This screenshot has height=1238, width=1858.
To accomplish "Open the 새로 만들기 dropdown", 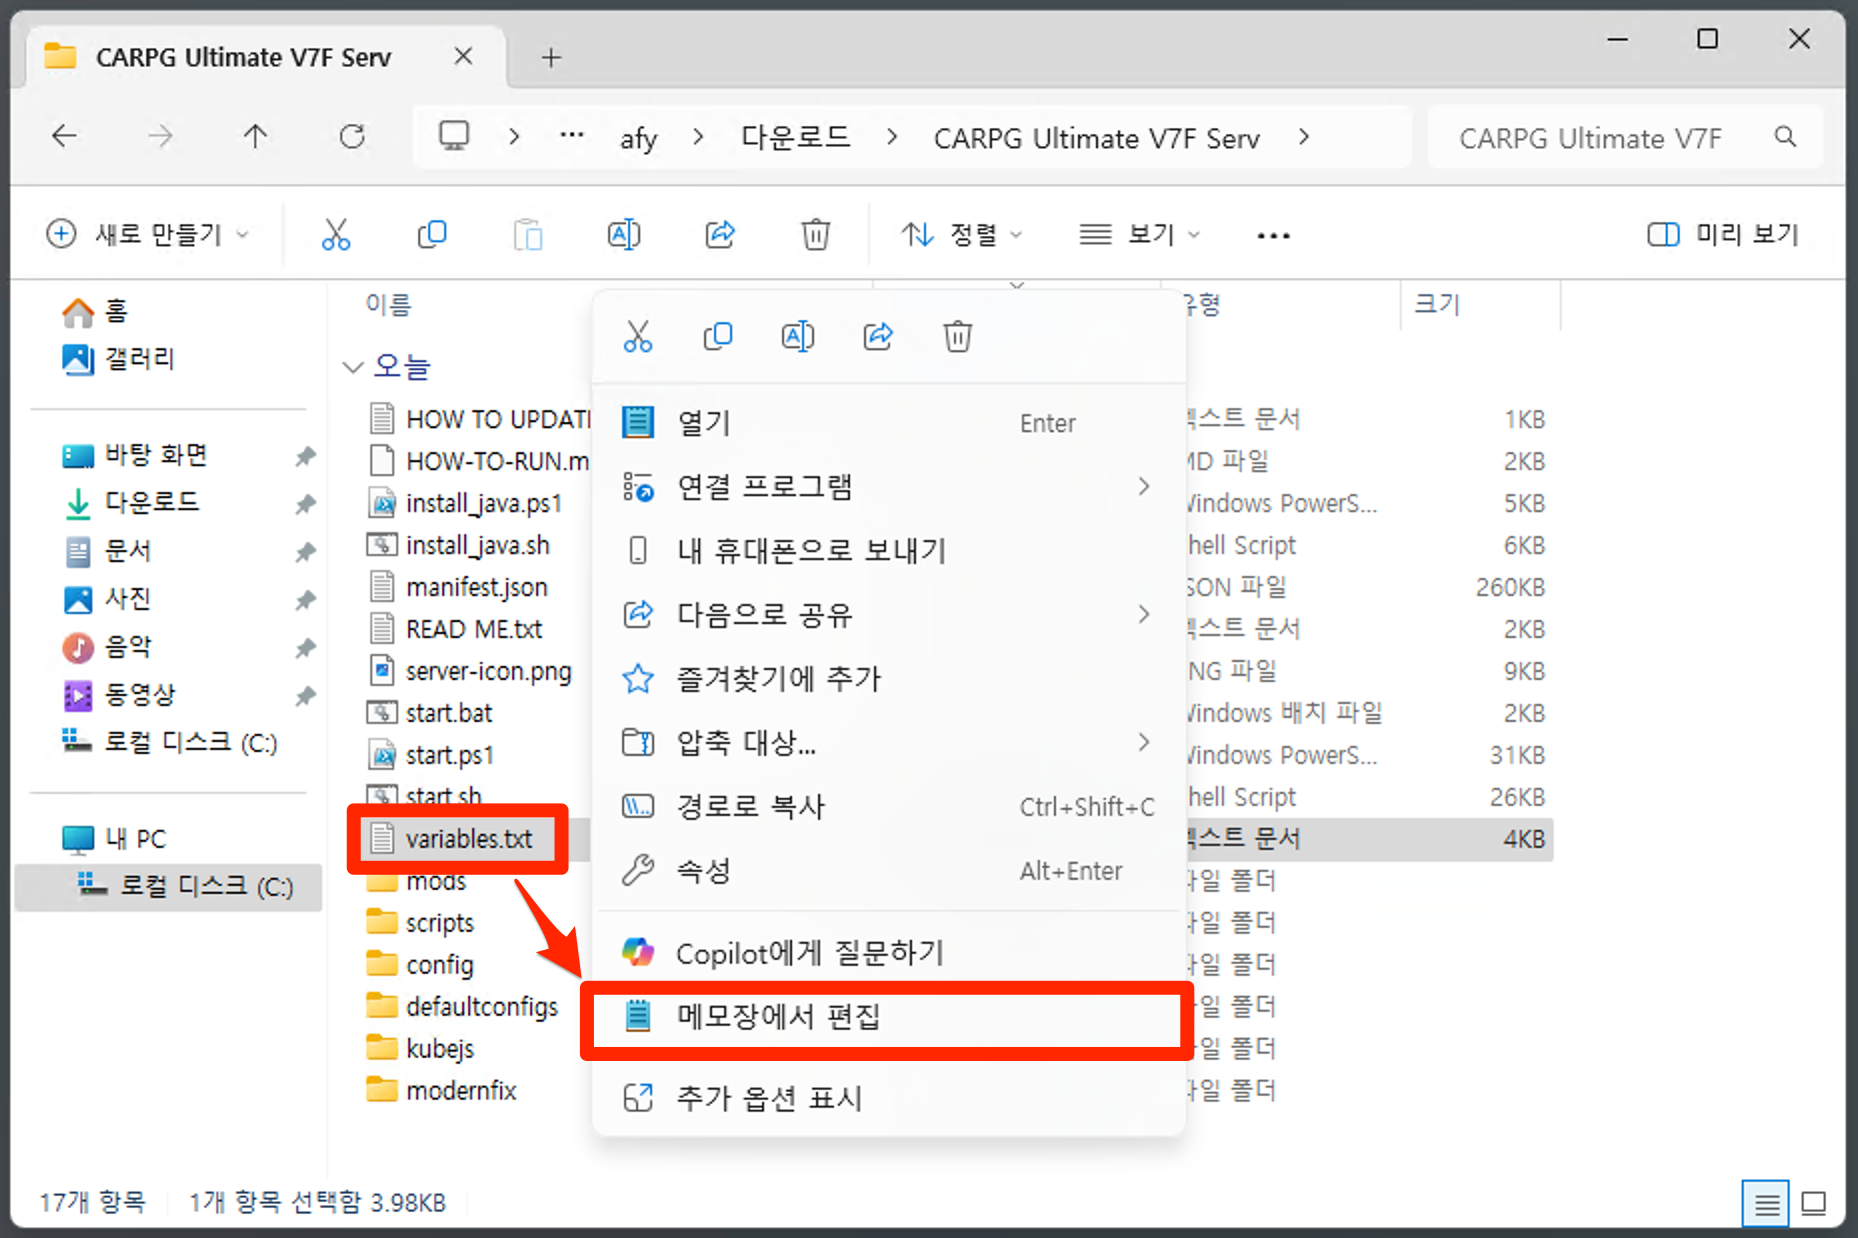I will (x=148, y=235).
